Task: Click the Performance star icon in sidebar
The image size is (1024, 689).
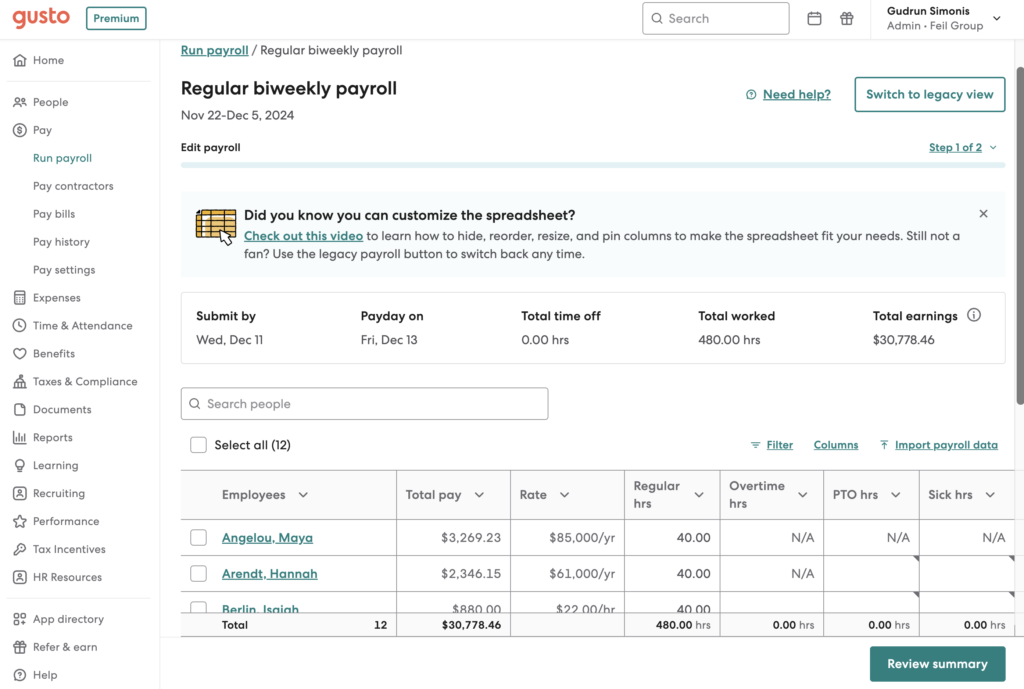Action: coord(20,521)
